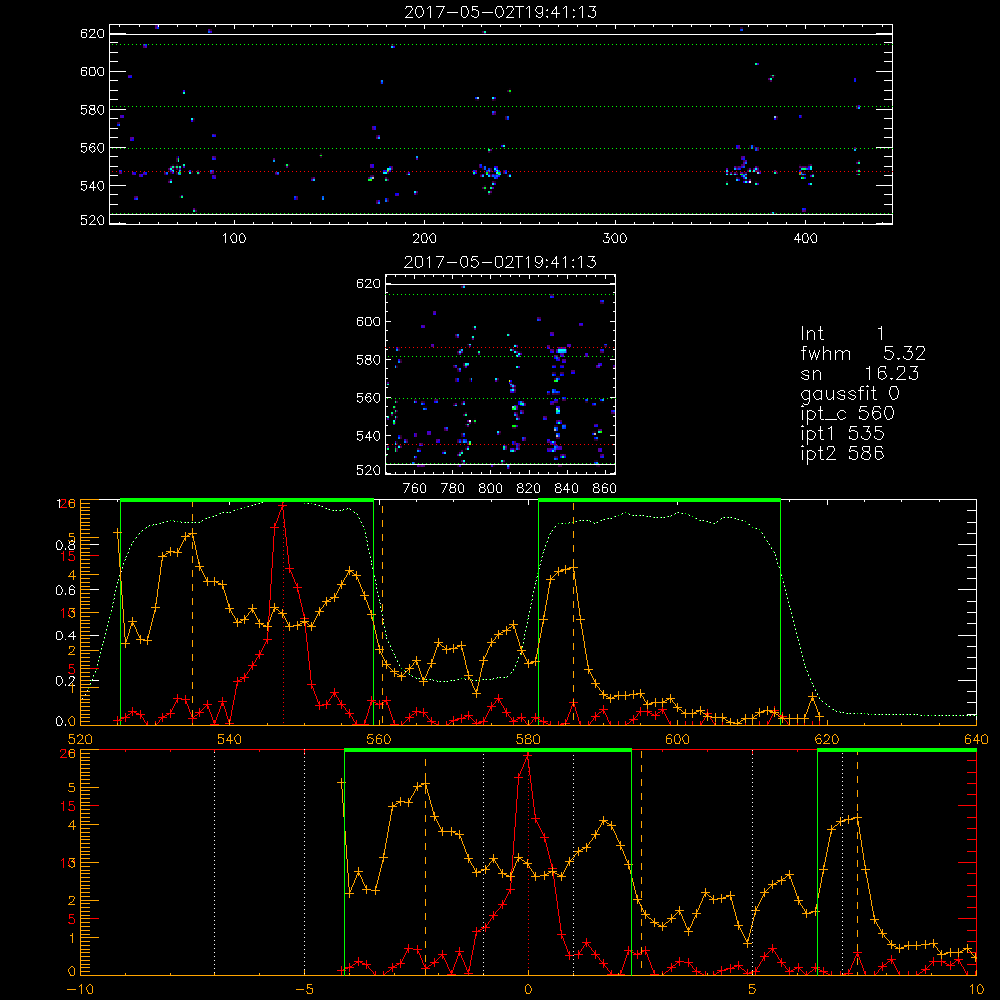Click x-axis label 5 on the bottom plot
The height and width of the screenshot is (1000, 1000).
click(x=753, y=990)
